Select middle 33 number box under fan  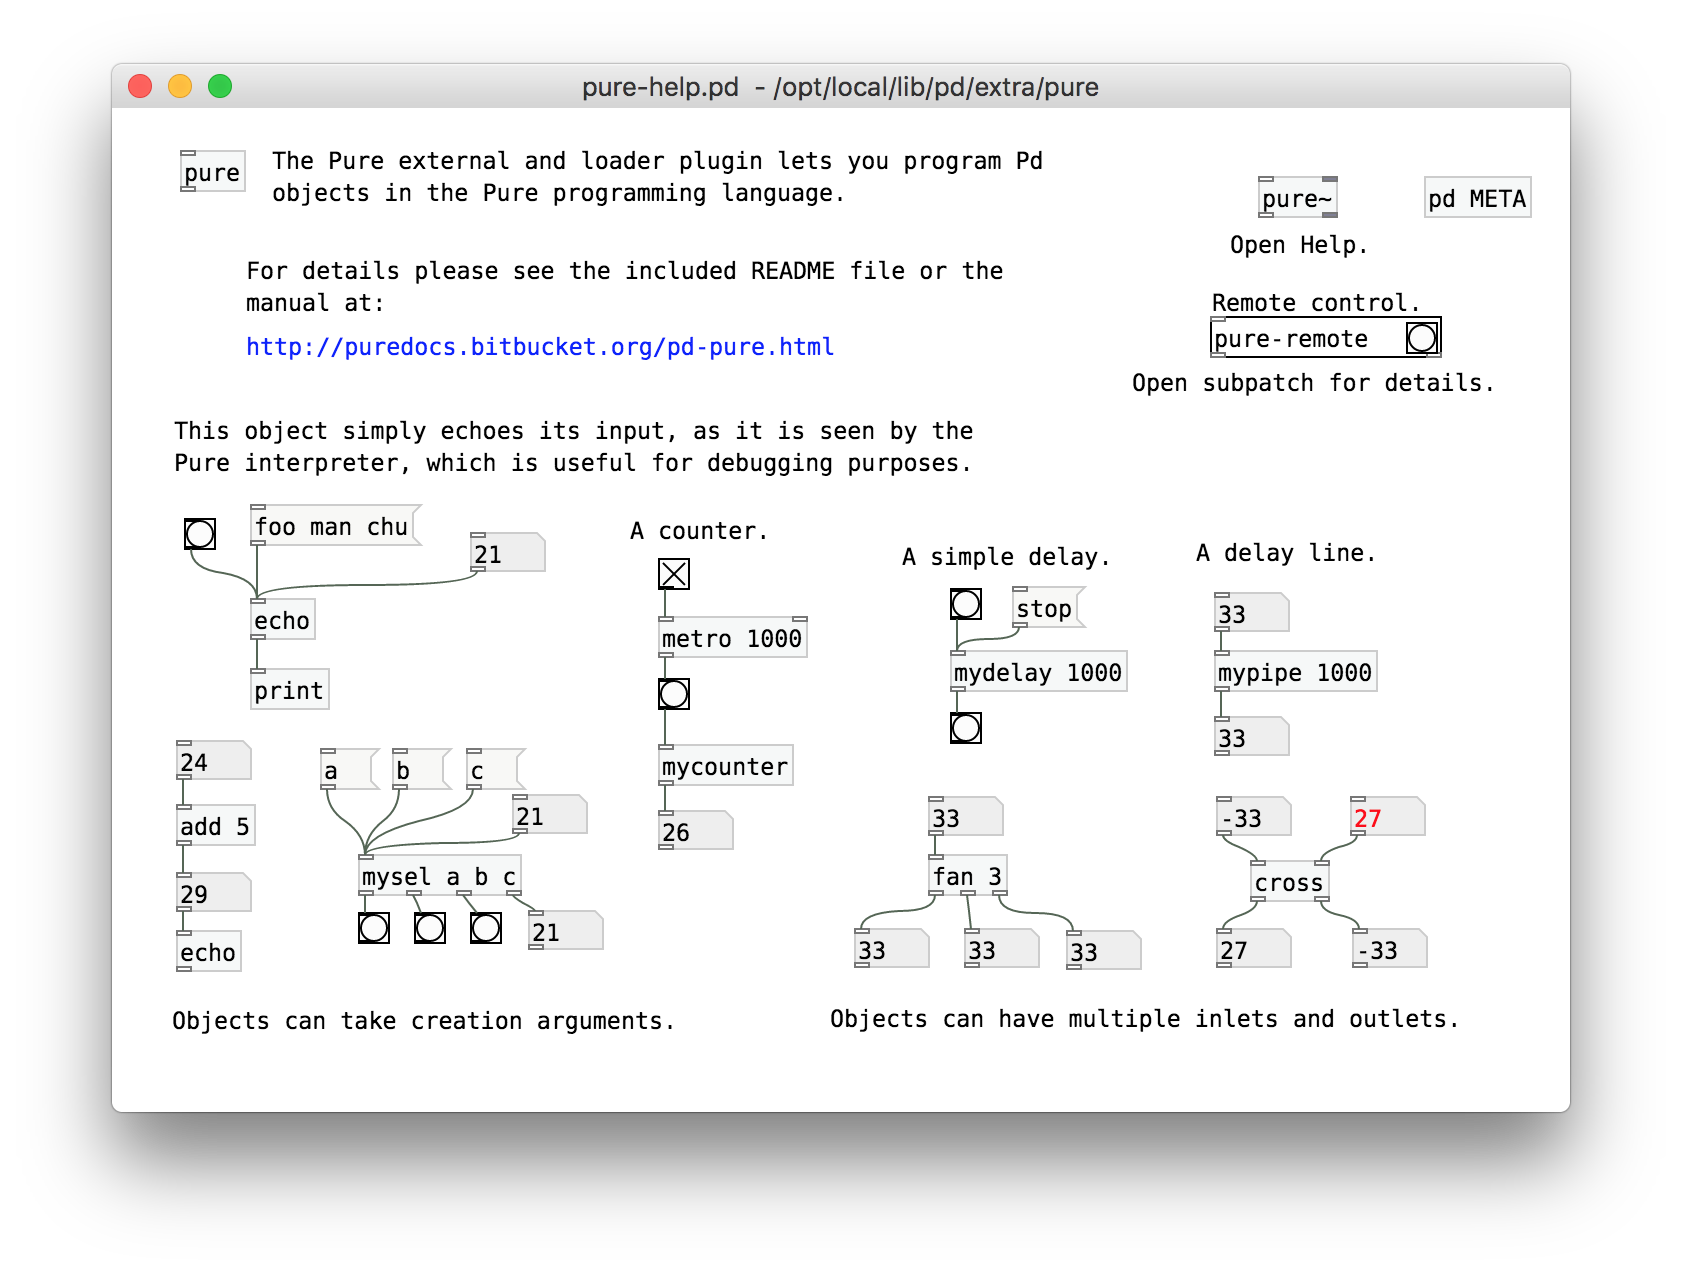pyautogui.click(x=1002, y=950)
